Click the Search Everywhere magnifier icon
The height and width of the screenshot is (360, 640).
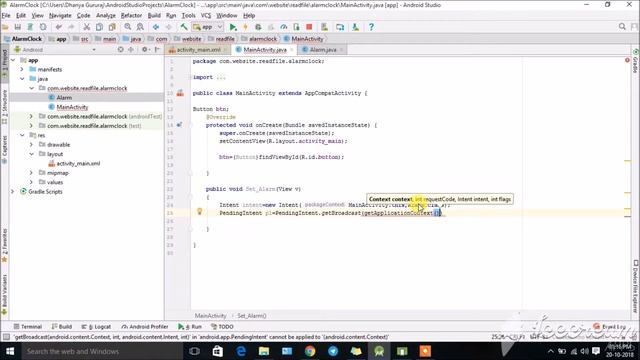point(622,27)
